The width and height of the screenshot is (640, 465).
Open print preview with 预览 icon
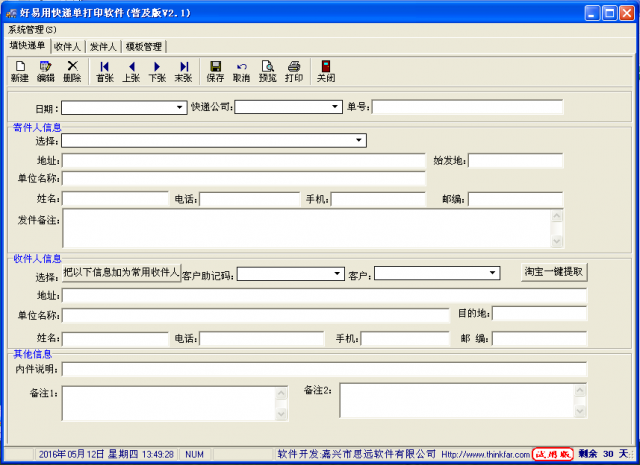[x=268, y=71]
